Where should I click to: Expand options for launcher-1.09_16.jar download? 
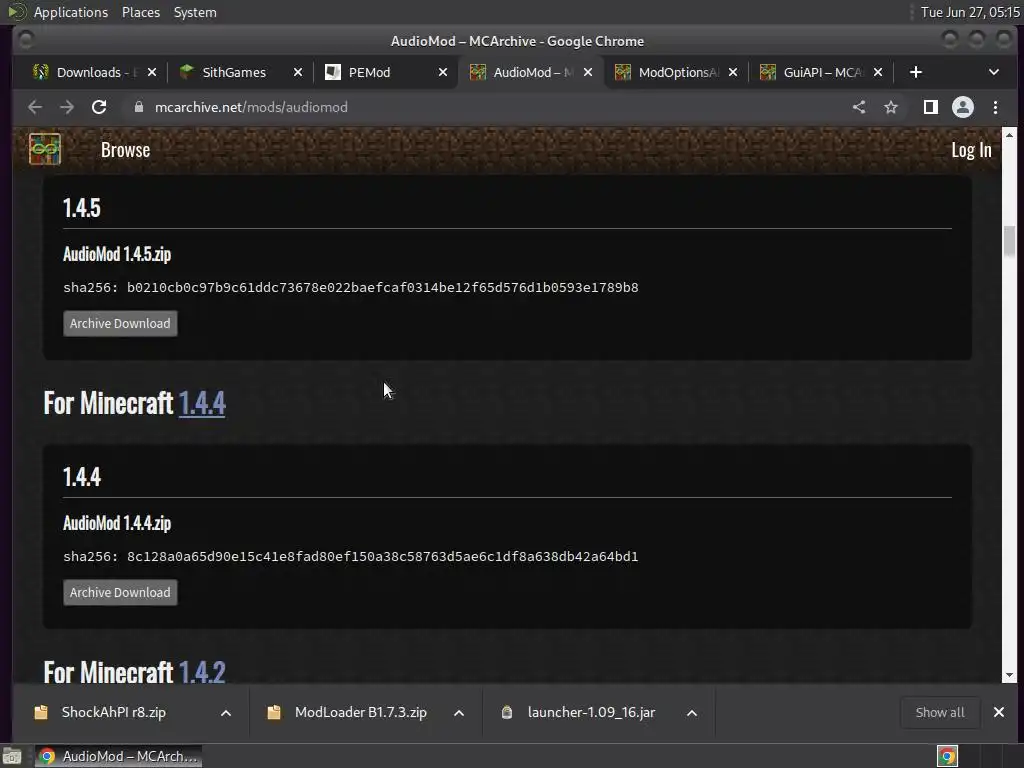pyautogui.click(x=692, y=712)
